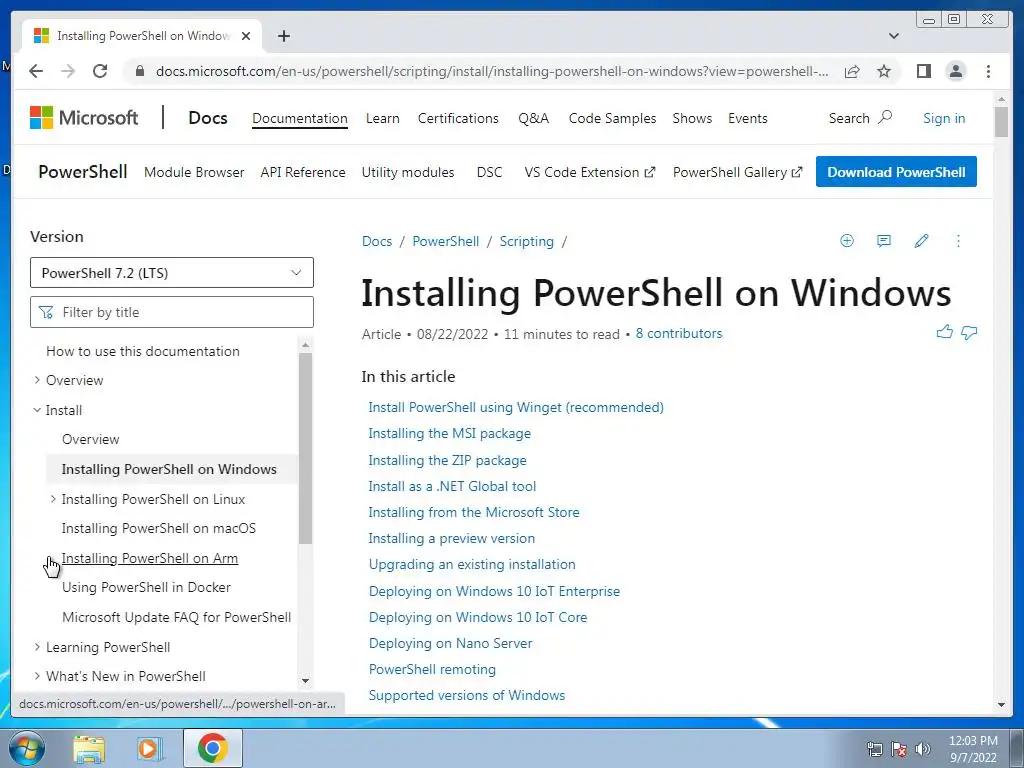Go to Q&A section
Viewport: 1024px width, 768px height.
[534, 118]
